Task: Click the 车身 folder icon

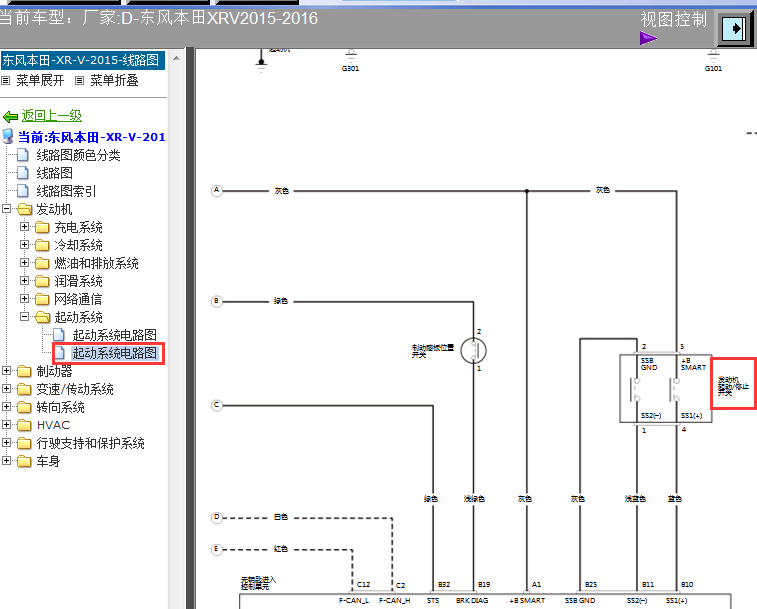Action: [24, 462]
